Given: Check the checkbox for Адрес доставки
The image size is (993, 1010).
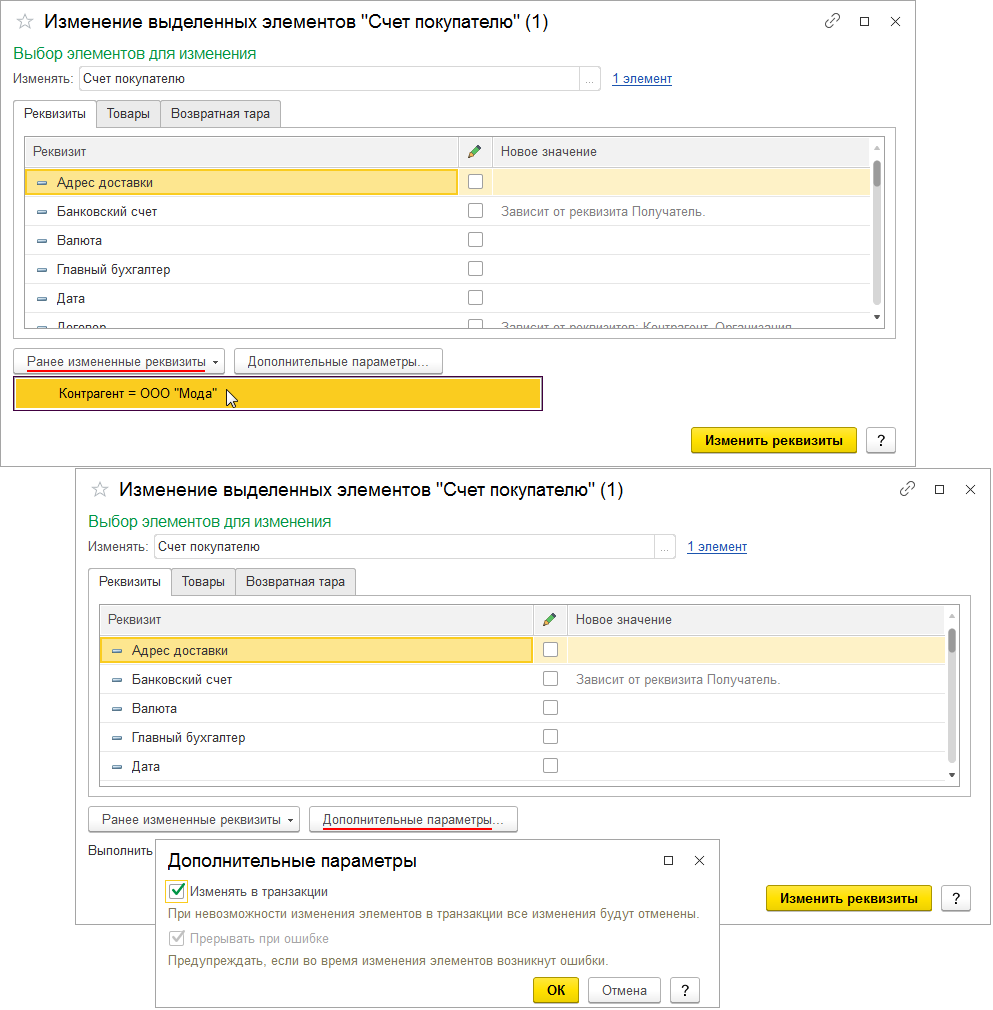Looking at the screenshot, I should pyautogui.click(x=476, y=182).
